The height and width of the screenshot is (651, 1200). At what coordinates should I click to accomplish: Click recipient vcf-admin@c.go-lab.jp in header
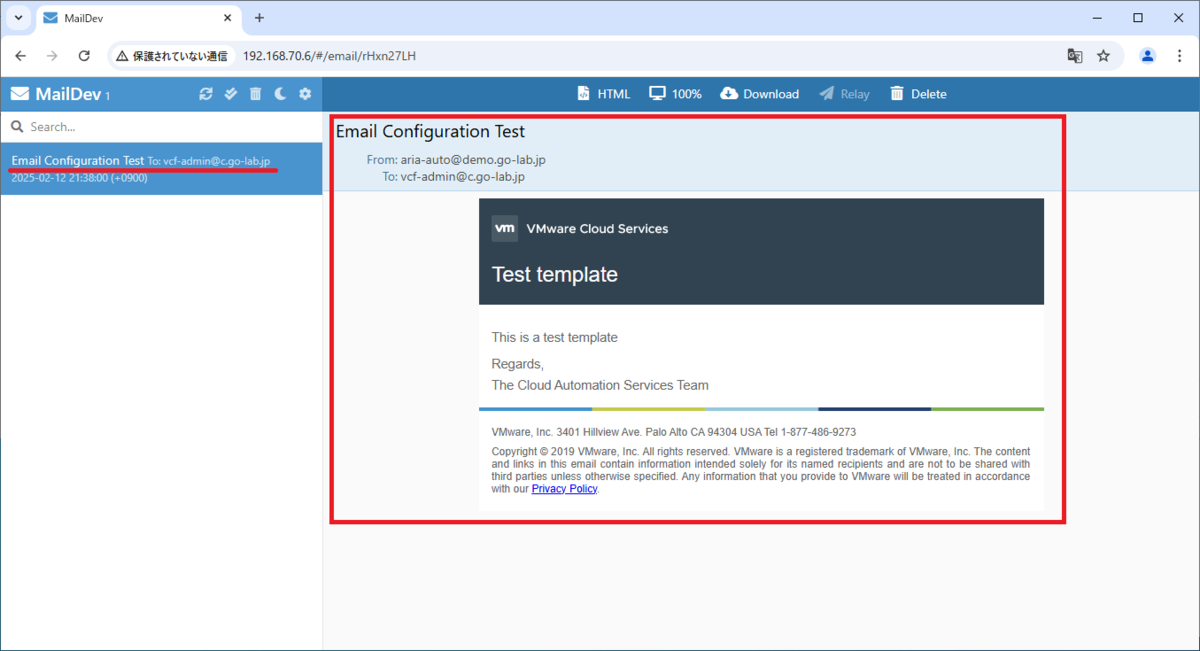pyautogui.click(x=463, y=176)
